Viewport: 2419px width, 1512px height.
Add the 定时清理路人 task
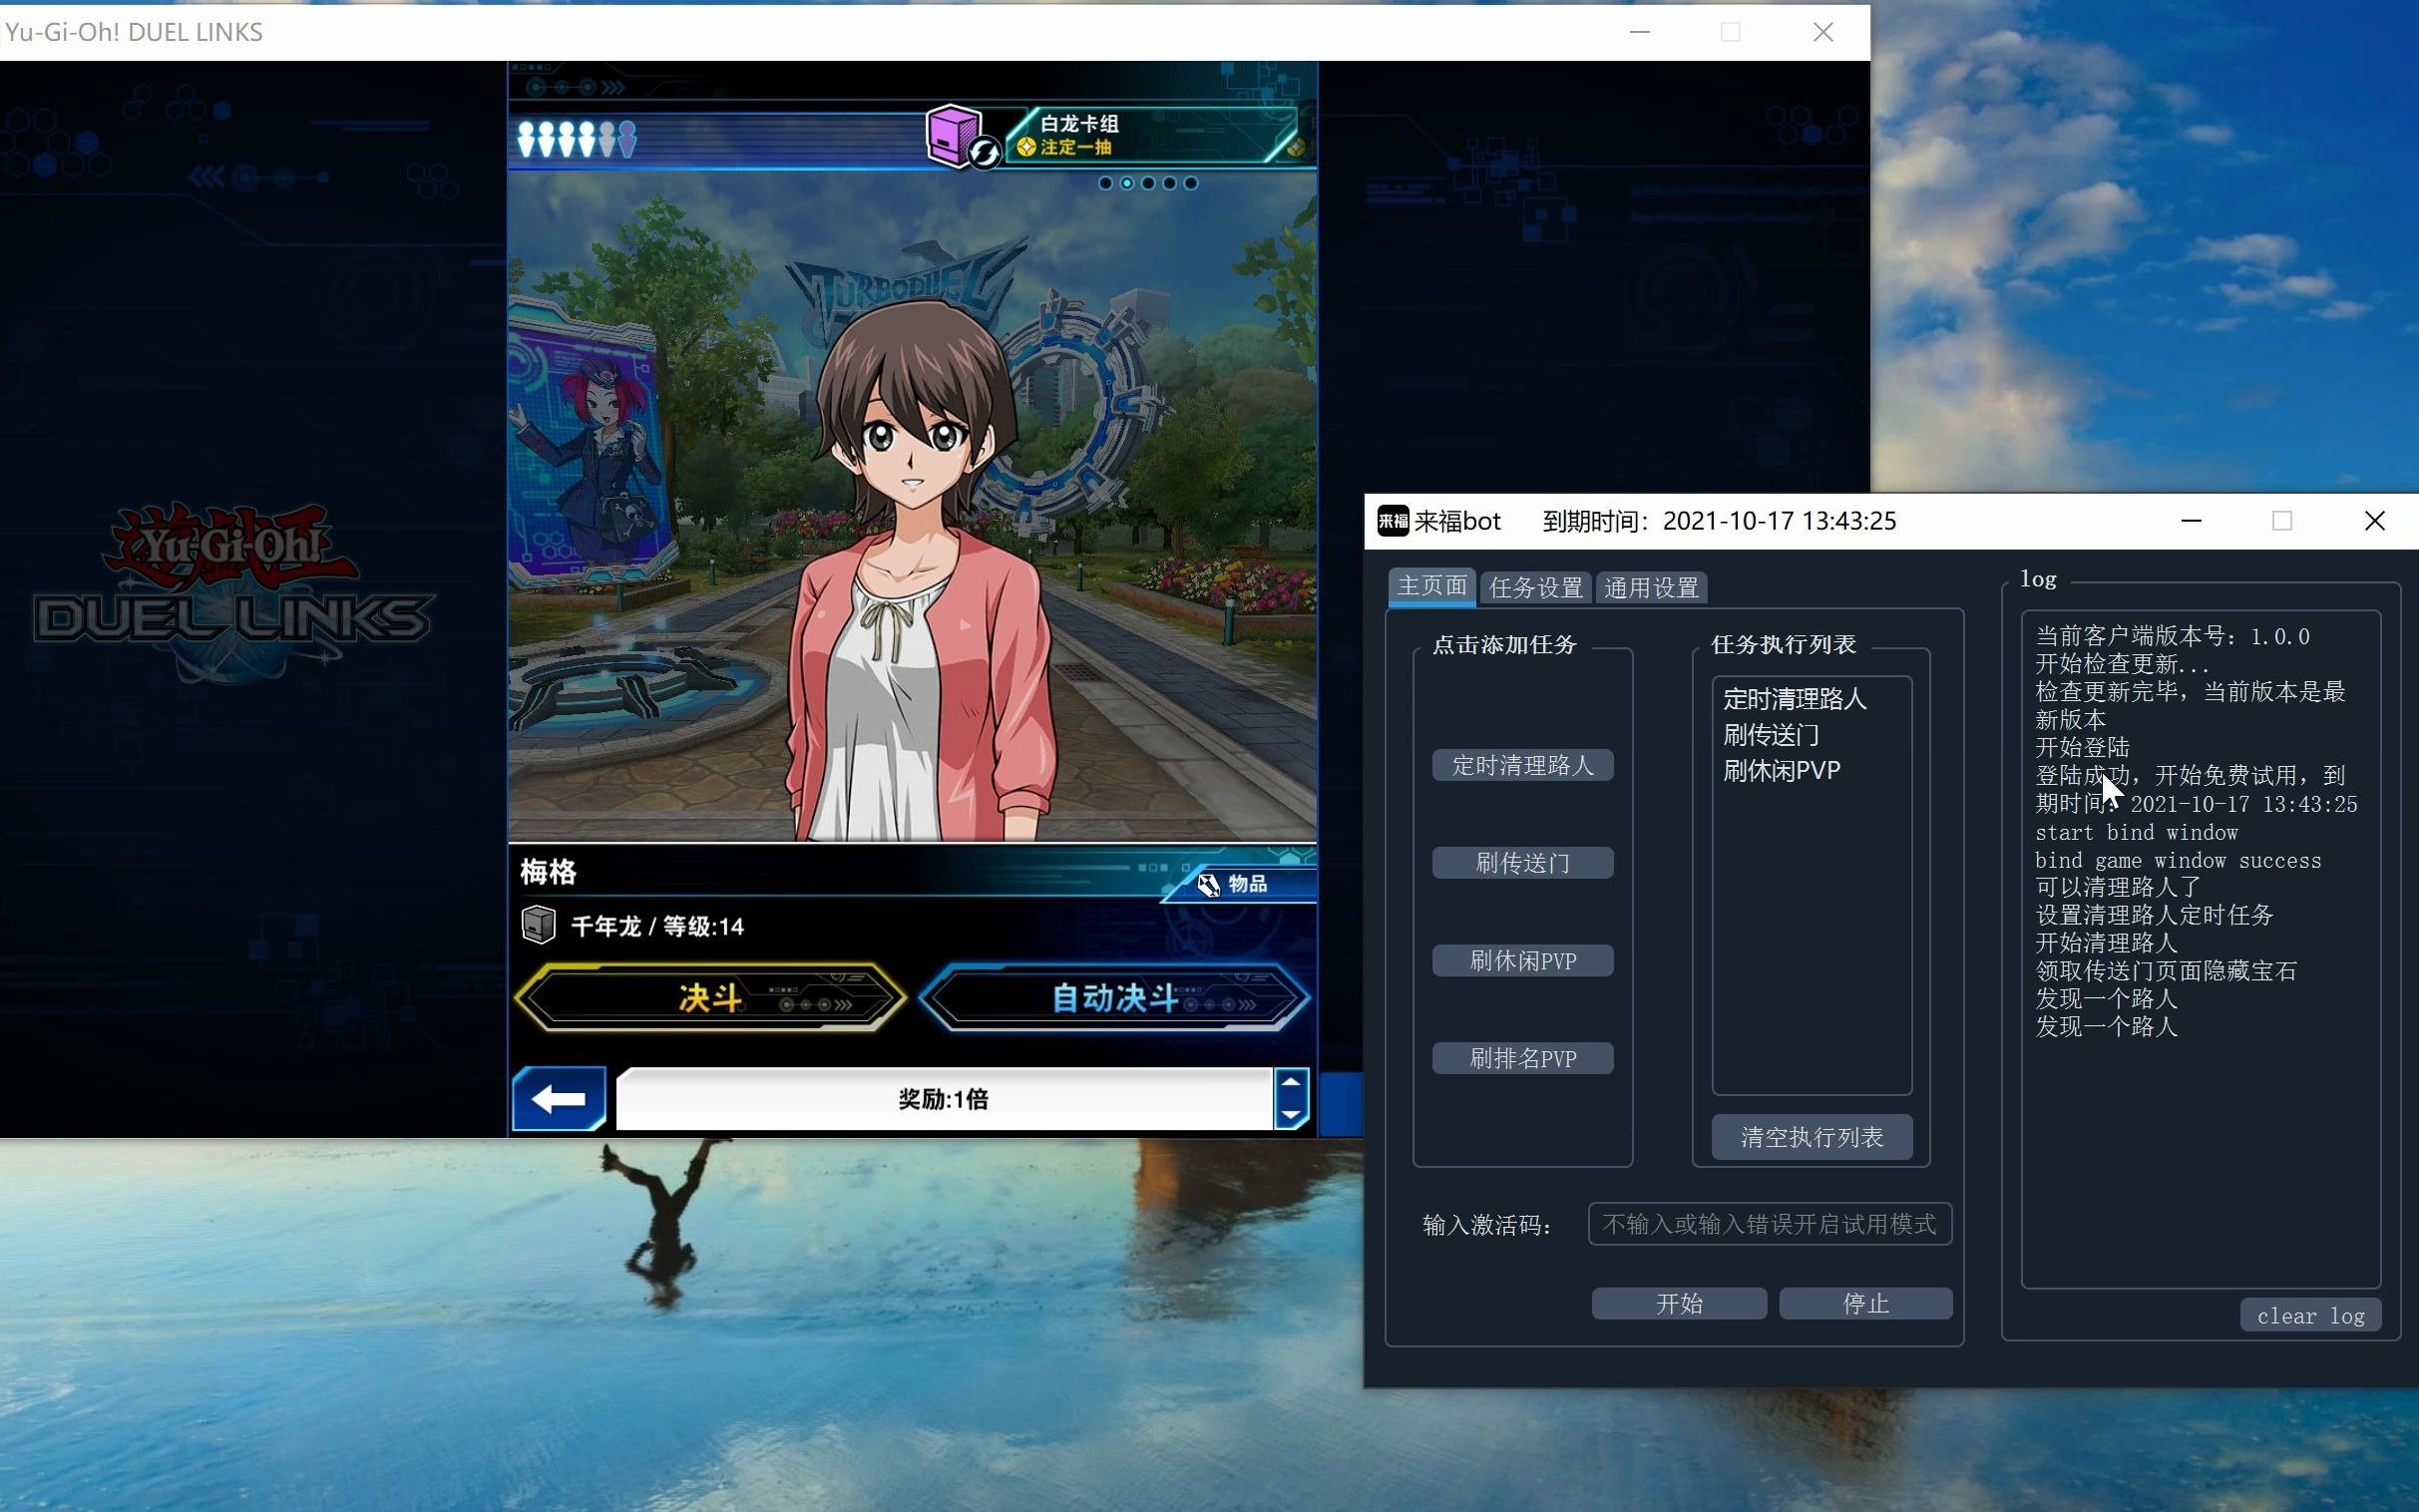(x=1522, y=765)
